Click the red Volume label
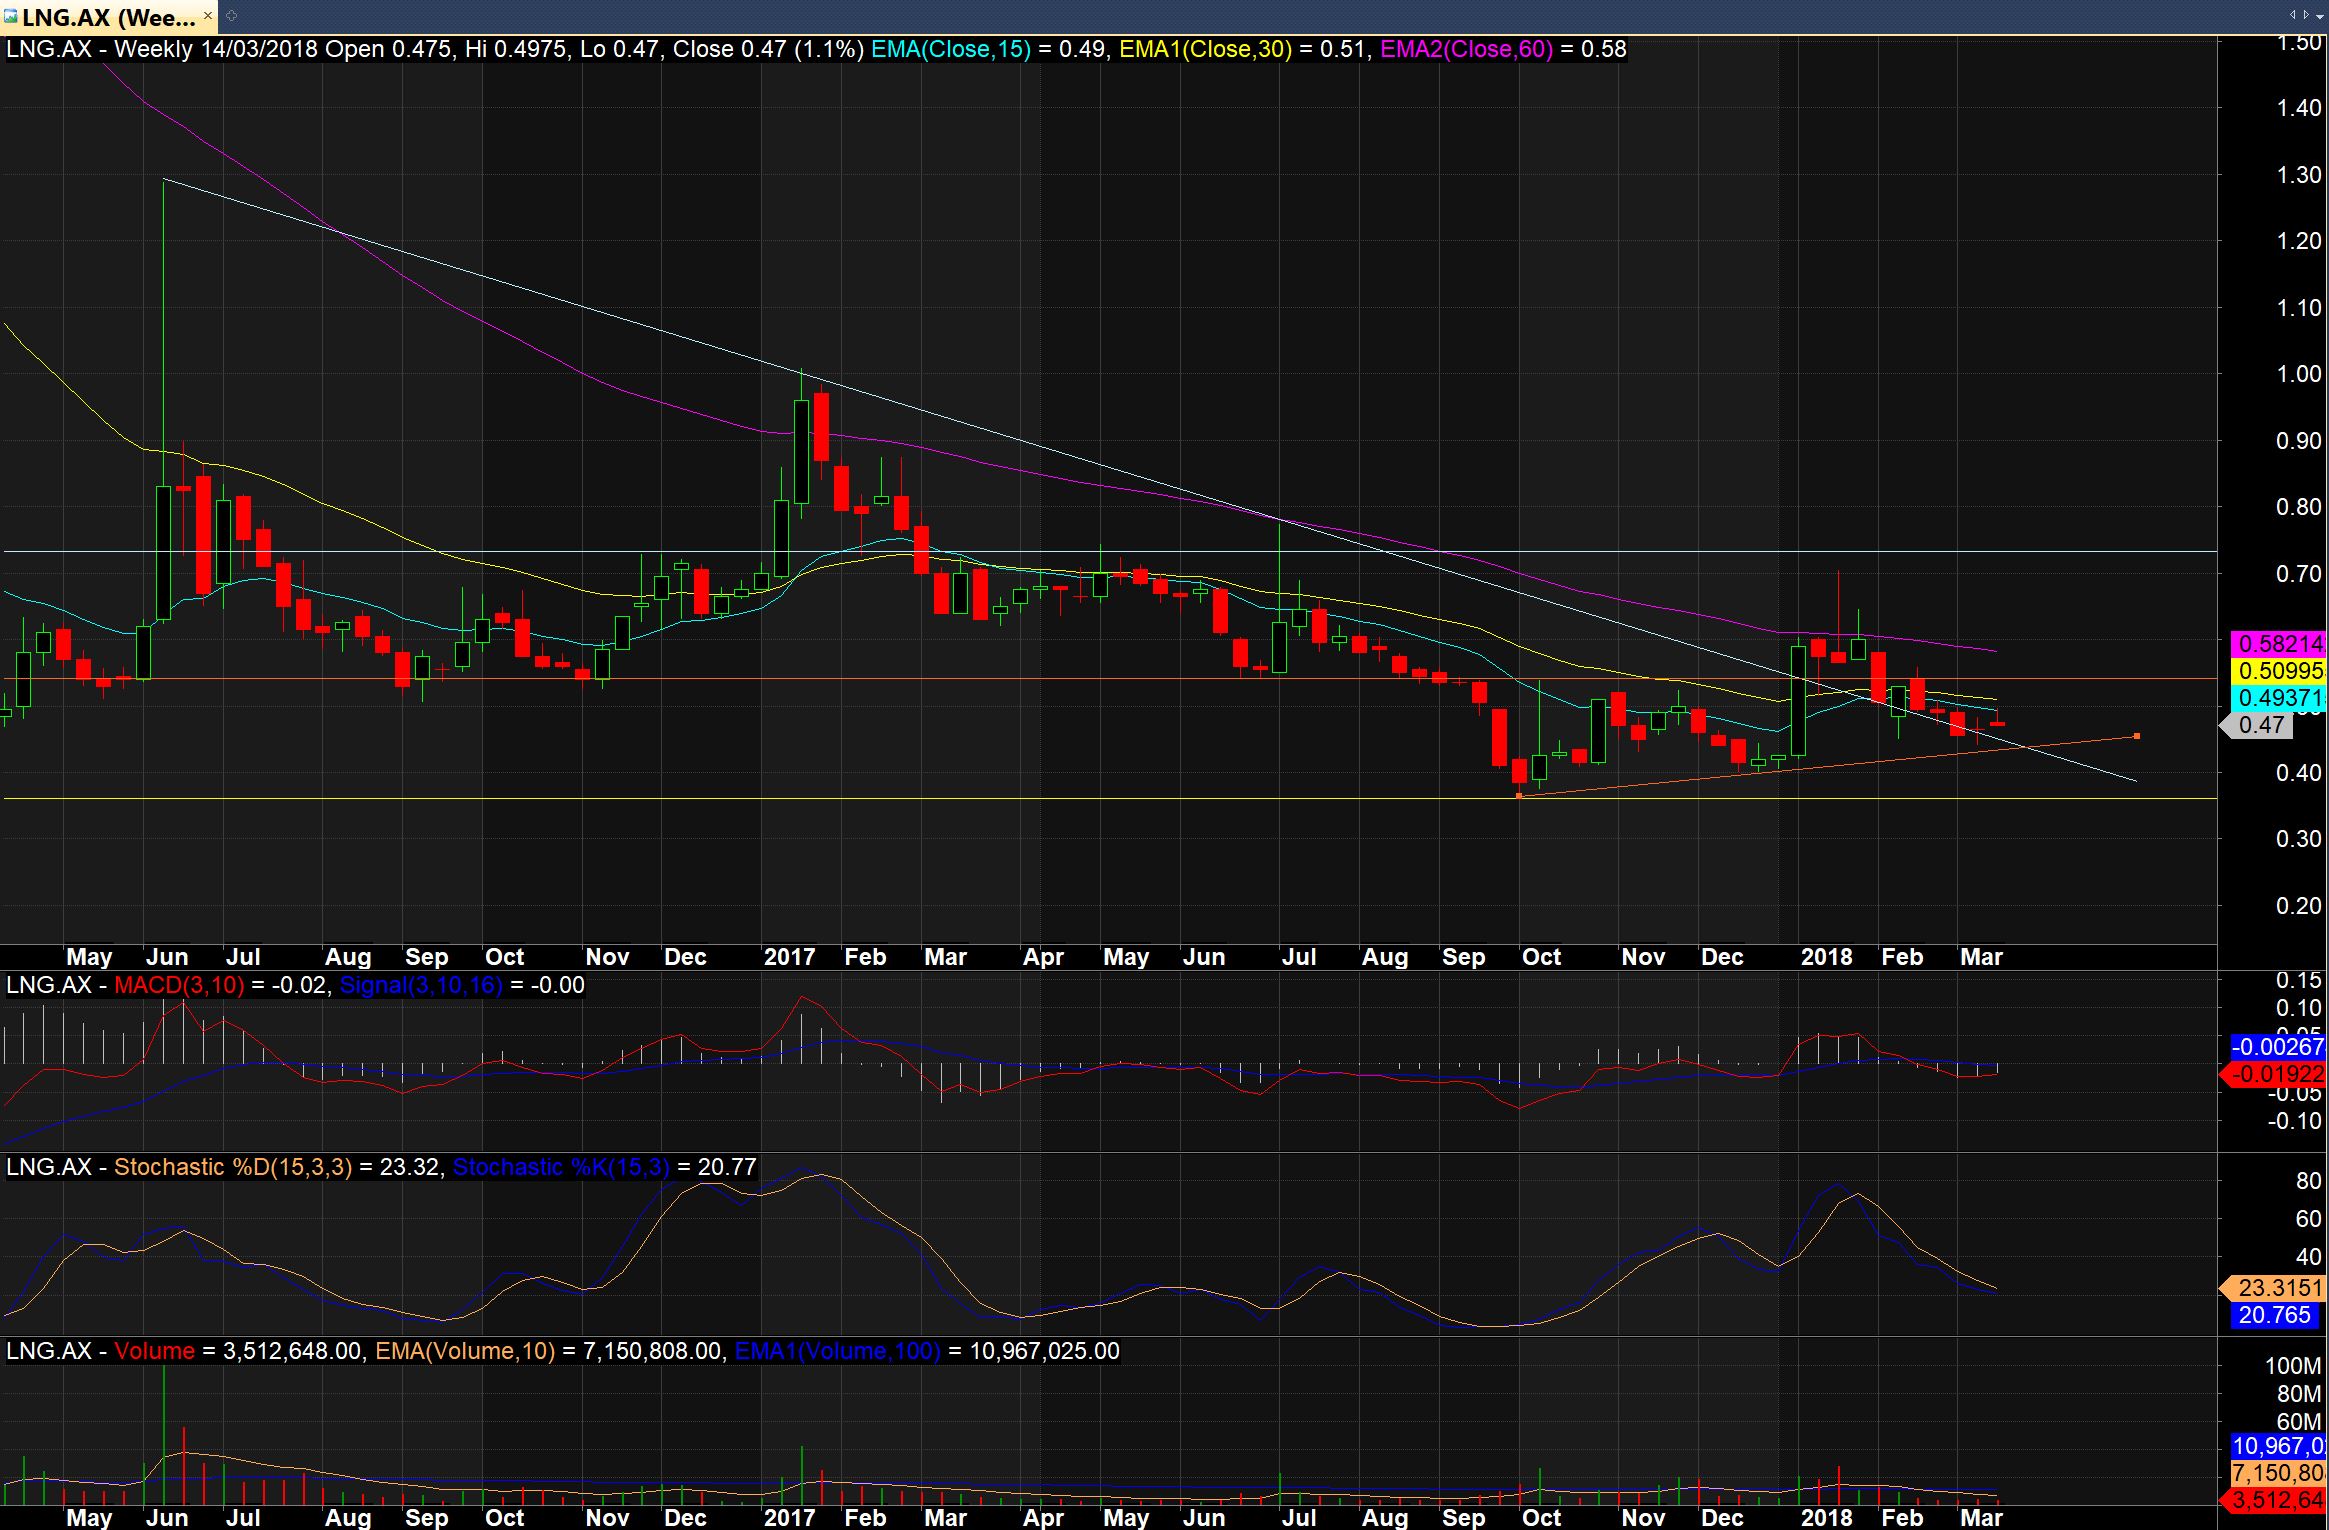 154,1351
